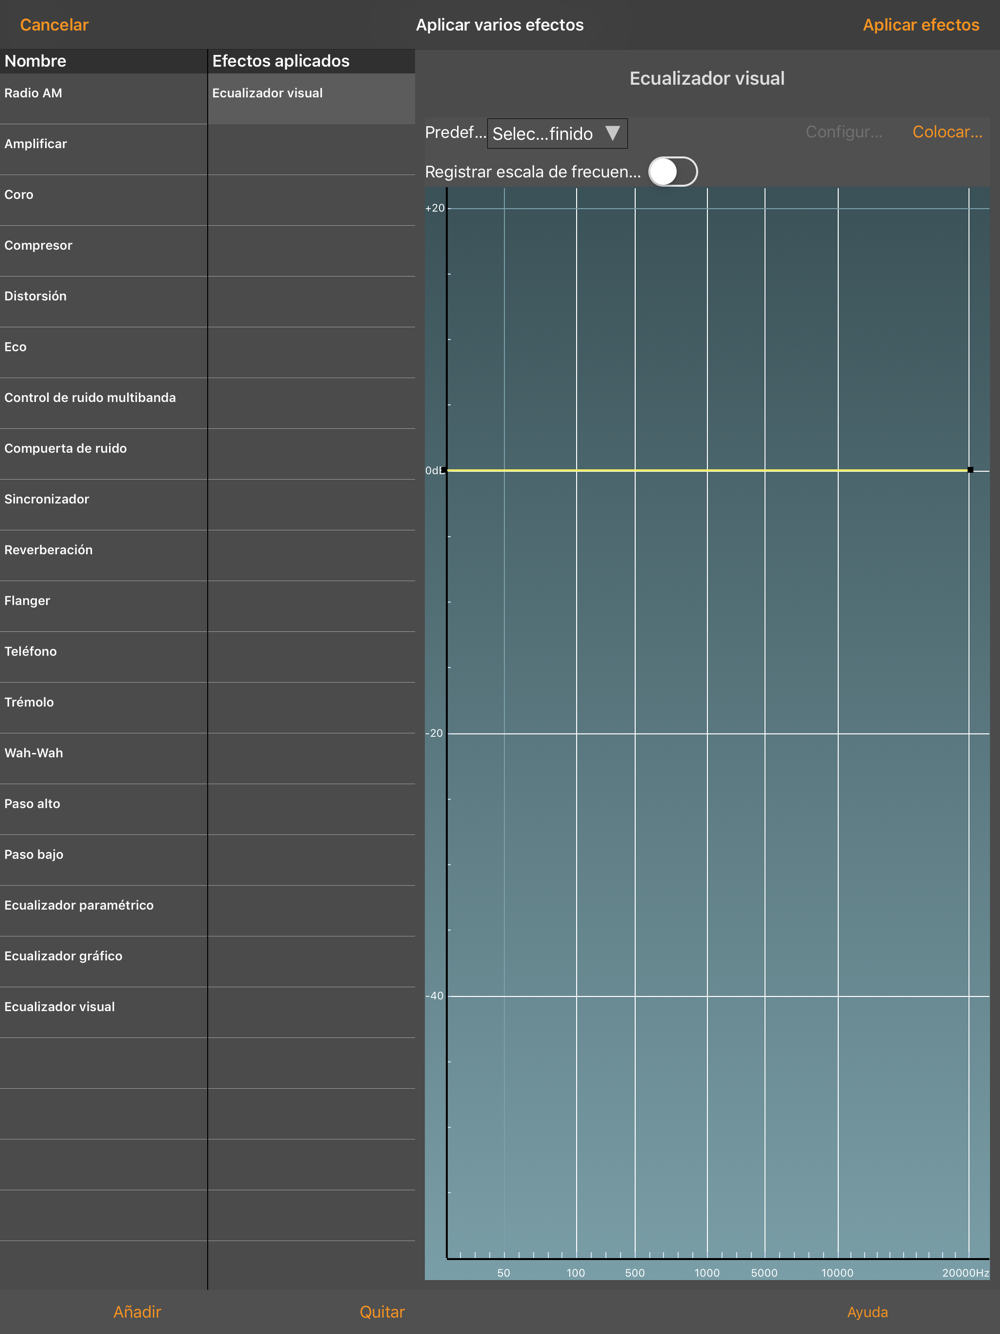Add the effect with Añadir
The height and width of the screenshot is (1334, 1000).
click(137, 1312)
